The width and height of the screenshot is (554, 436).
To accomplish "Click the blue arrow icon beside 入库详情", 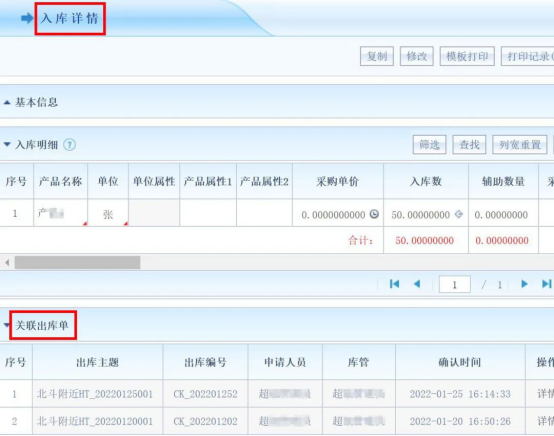I will pyautogui.click(x=27, y=18).
